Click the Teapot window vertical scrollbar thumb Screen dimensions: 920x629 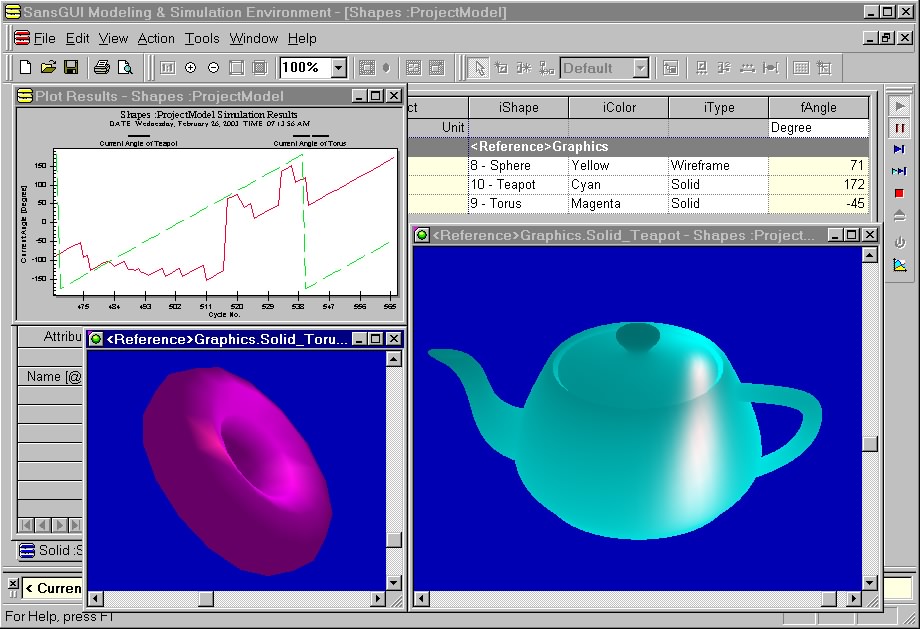pyautogui.click(x=871, y=444)
